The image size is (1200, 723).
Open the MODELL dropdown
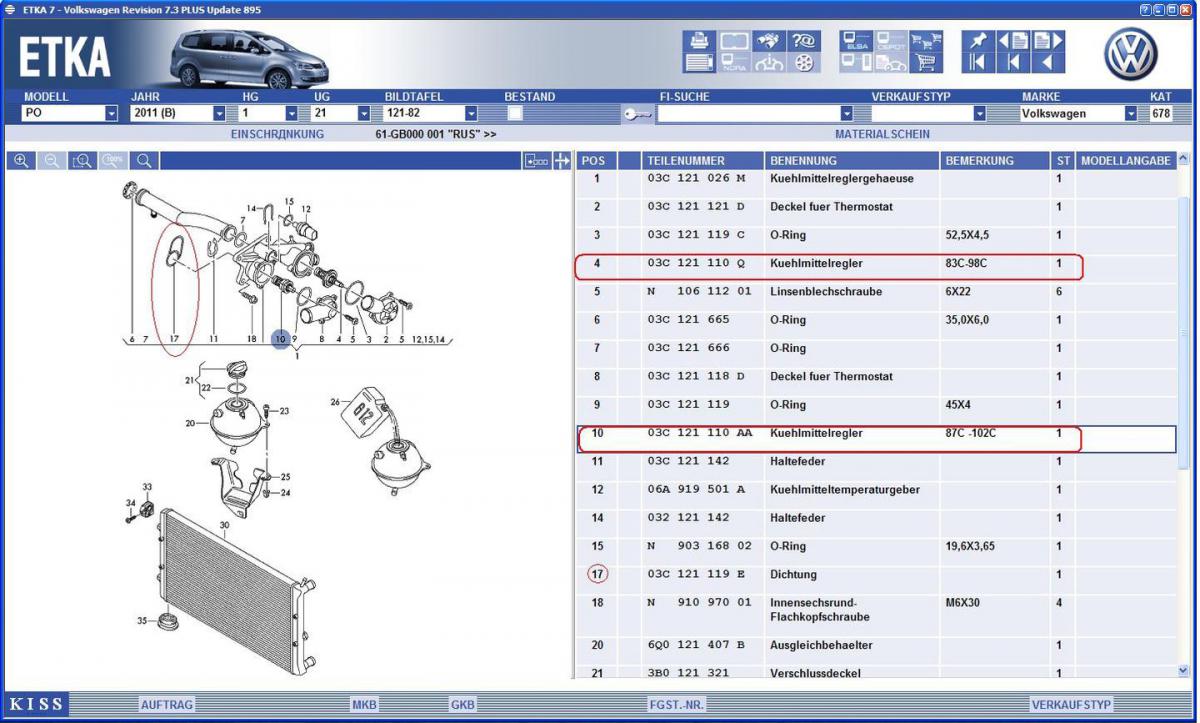click(x=111, y=114)
